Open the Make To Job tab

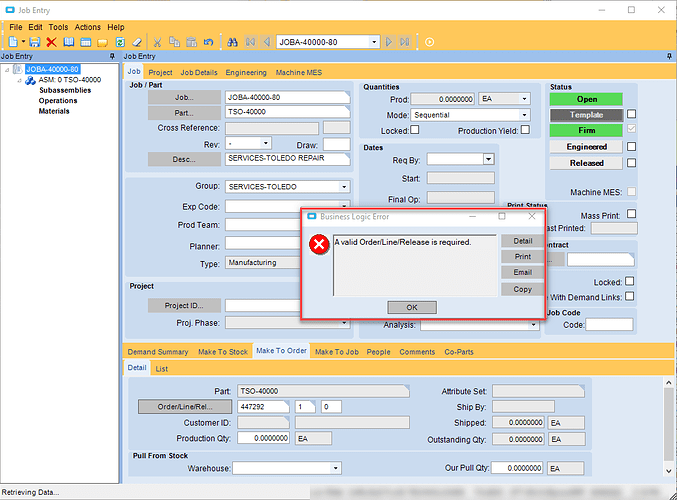[x=337, y=352]
